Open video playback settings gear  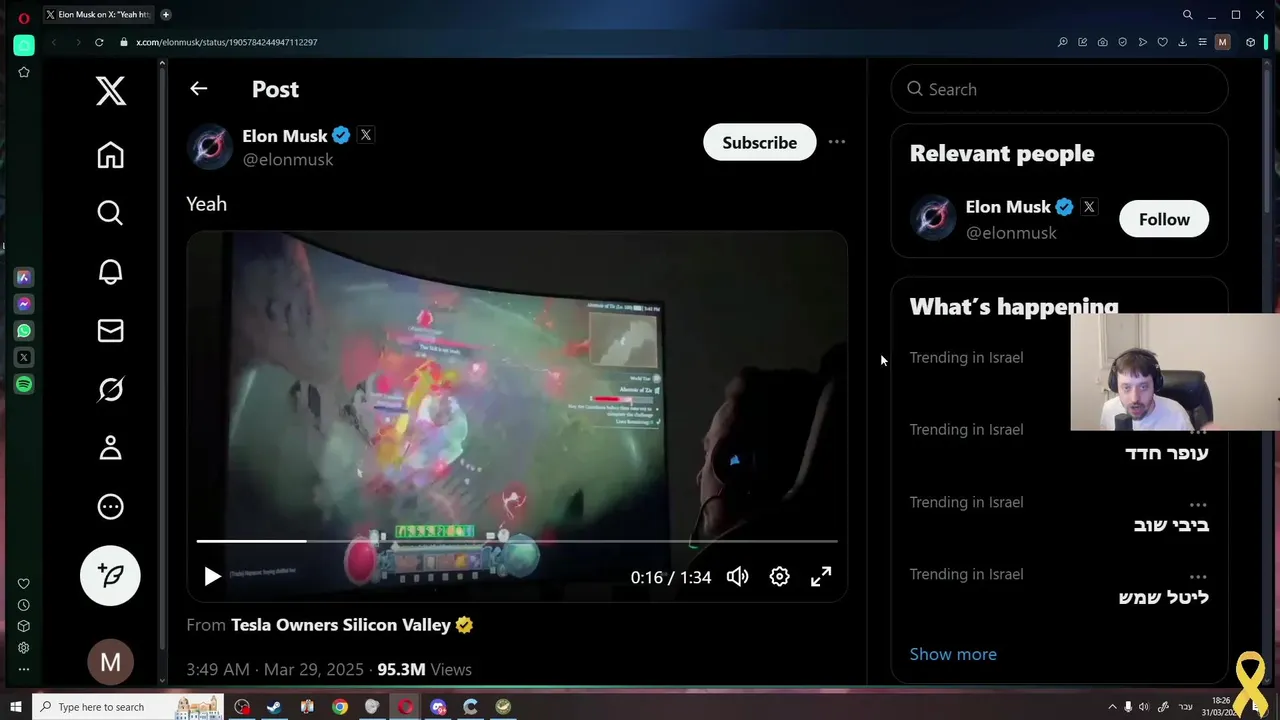tap(779, 577)
